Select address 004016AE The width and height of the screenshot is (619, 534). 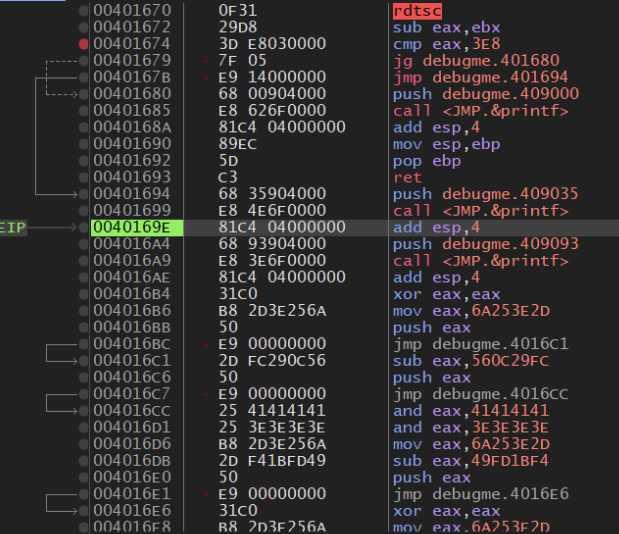(132, 277)
